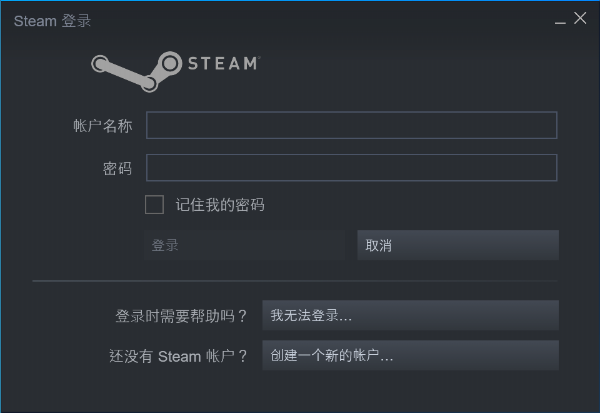The height and width of the screenshot is (413, 600).
Task: Click the 记住我的密码 label text
Action: click(220, 205)
